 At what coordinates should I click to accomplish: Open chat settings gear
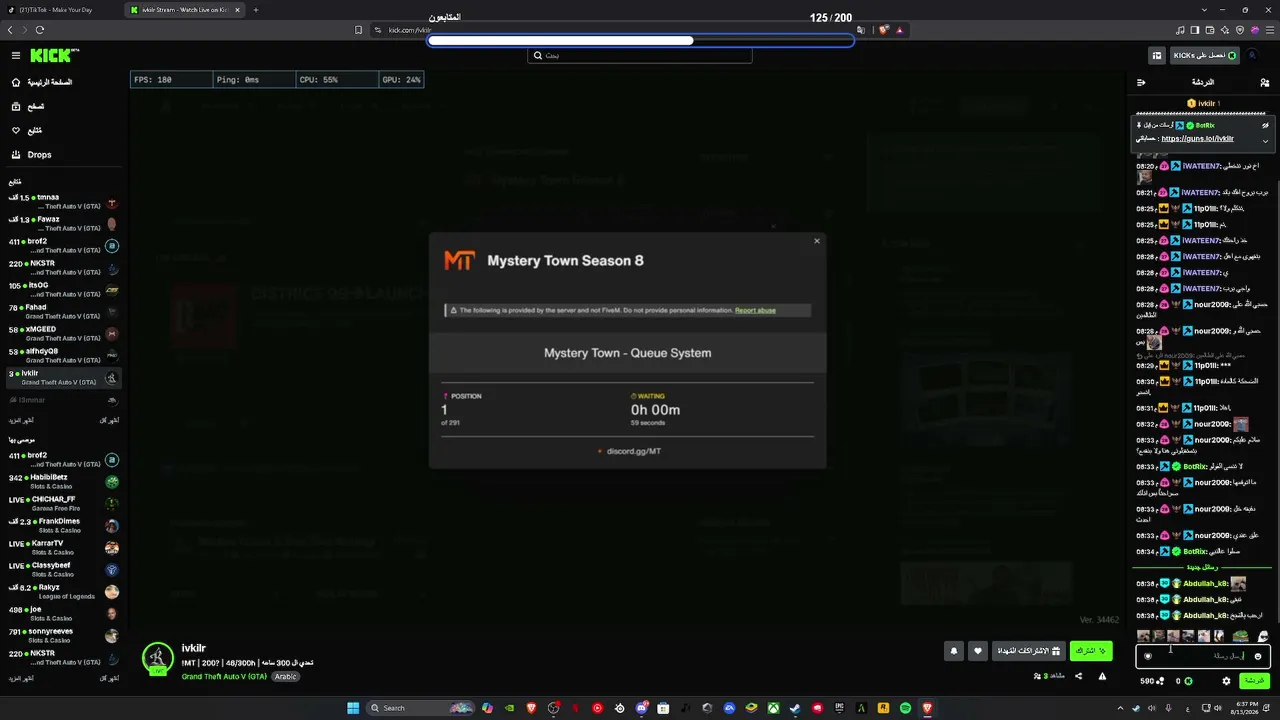(x=1226, y=681)
